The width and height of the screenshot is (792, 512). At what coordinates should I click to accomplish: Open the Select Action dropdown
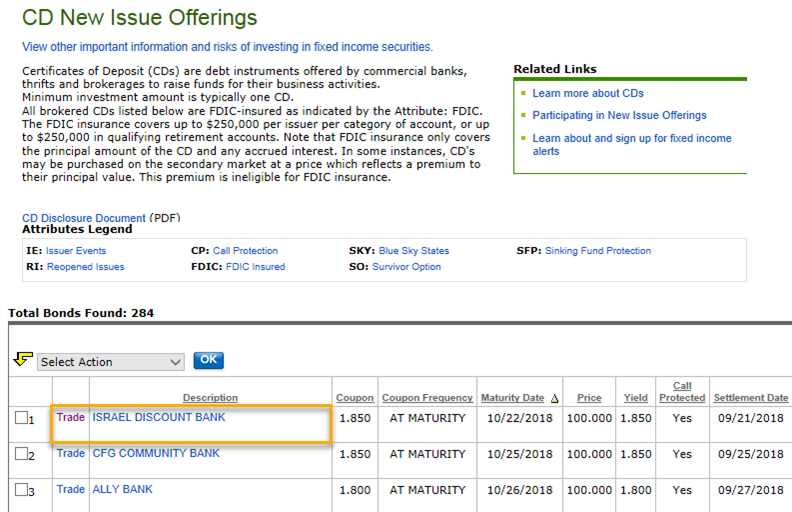pos(111,361)
